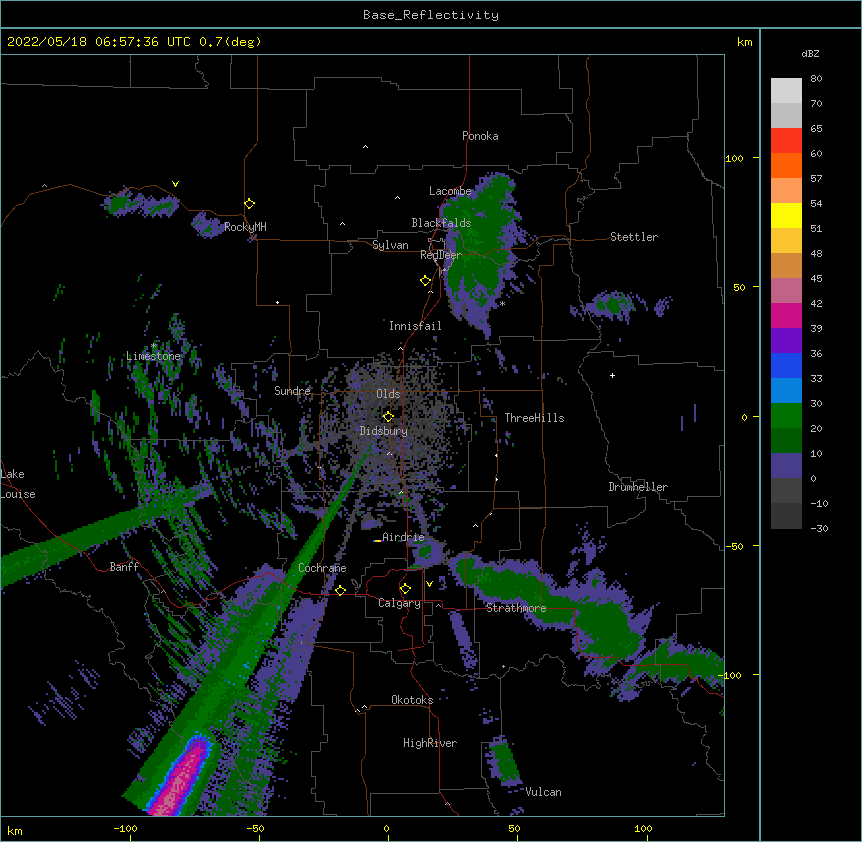This screenshot has height=842, width=862.
Task: Select the Cochrane town label
Action: [322, 568]
